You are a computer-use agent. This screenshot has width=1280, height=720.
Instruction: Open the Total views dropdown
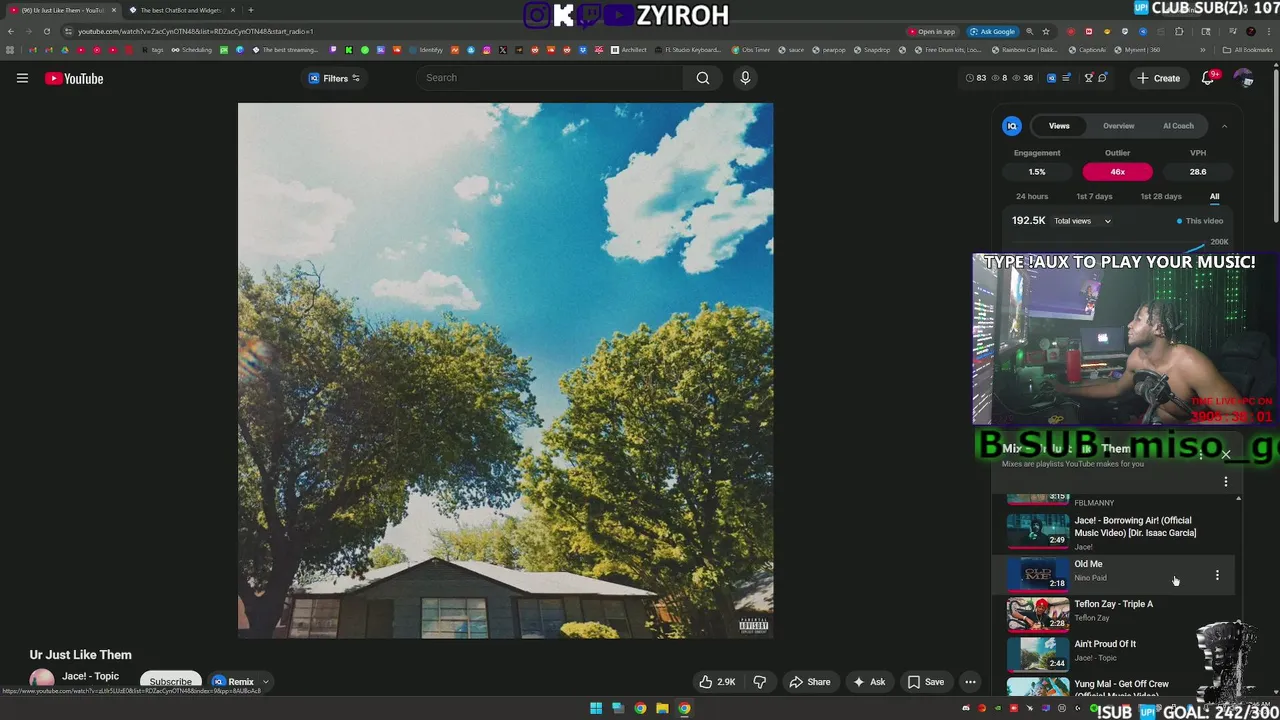[1082, 221]
